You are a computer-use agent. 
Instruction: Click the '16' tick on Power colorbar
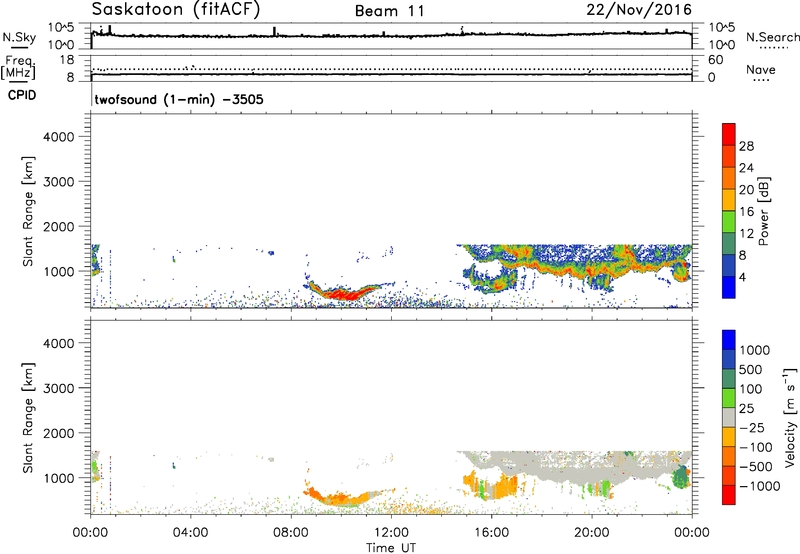(x=746, y=212)
